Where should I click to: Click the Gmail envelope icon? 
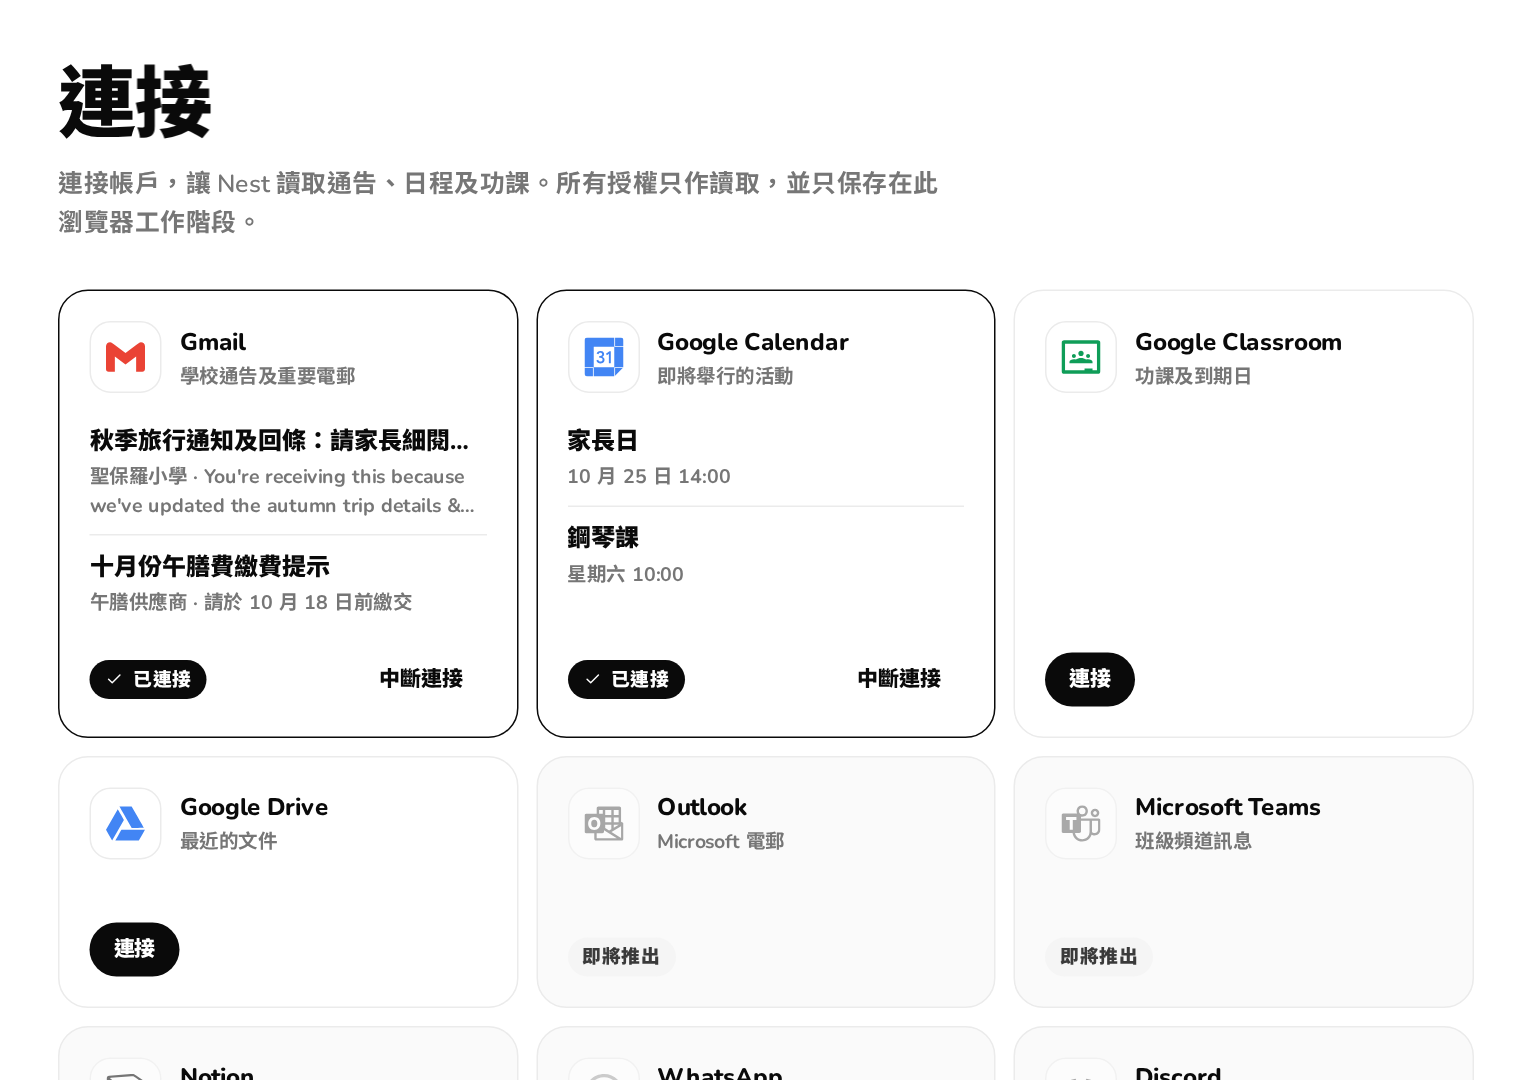pyautogui.click(x=125, y=357)
